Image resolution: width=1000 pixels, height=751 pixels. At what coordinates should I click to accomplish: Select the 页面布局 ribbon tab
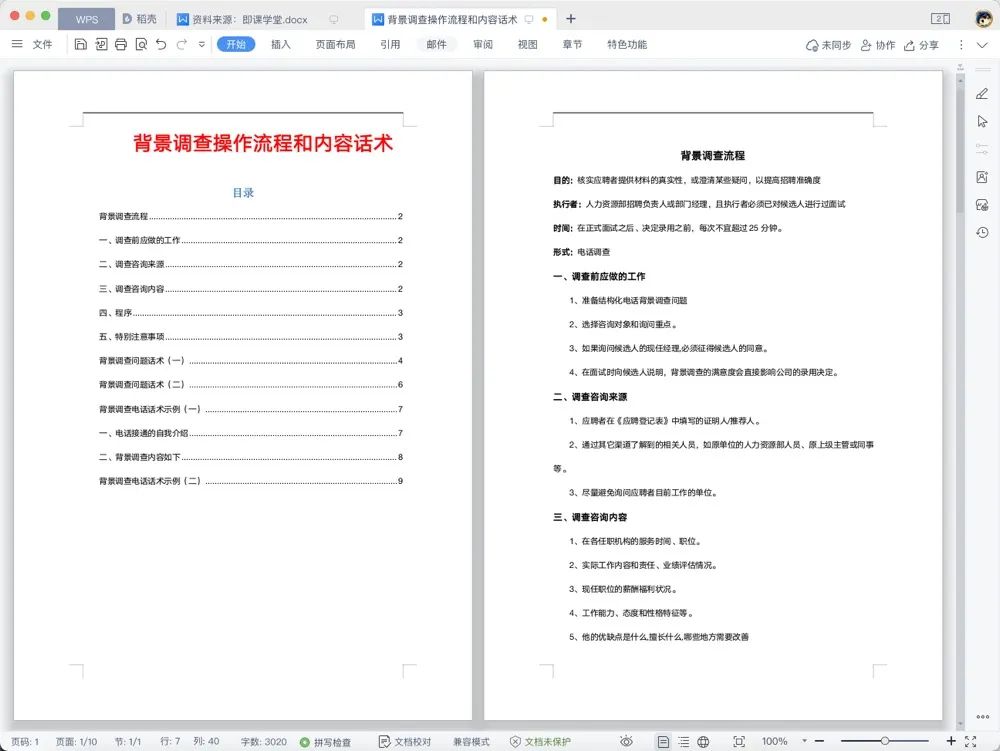click(335, 44)
